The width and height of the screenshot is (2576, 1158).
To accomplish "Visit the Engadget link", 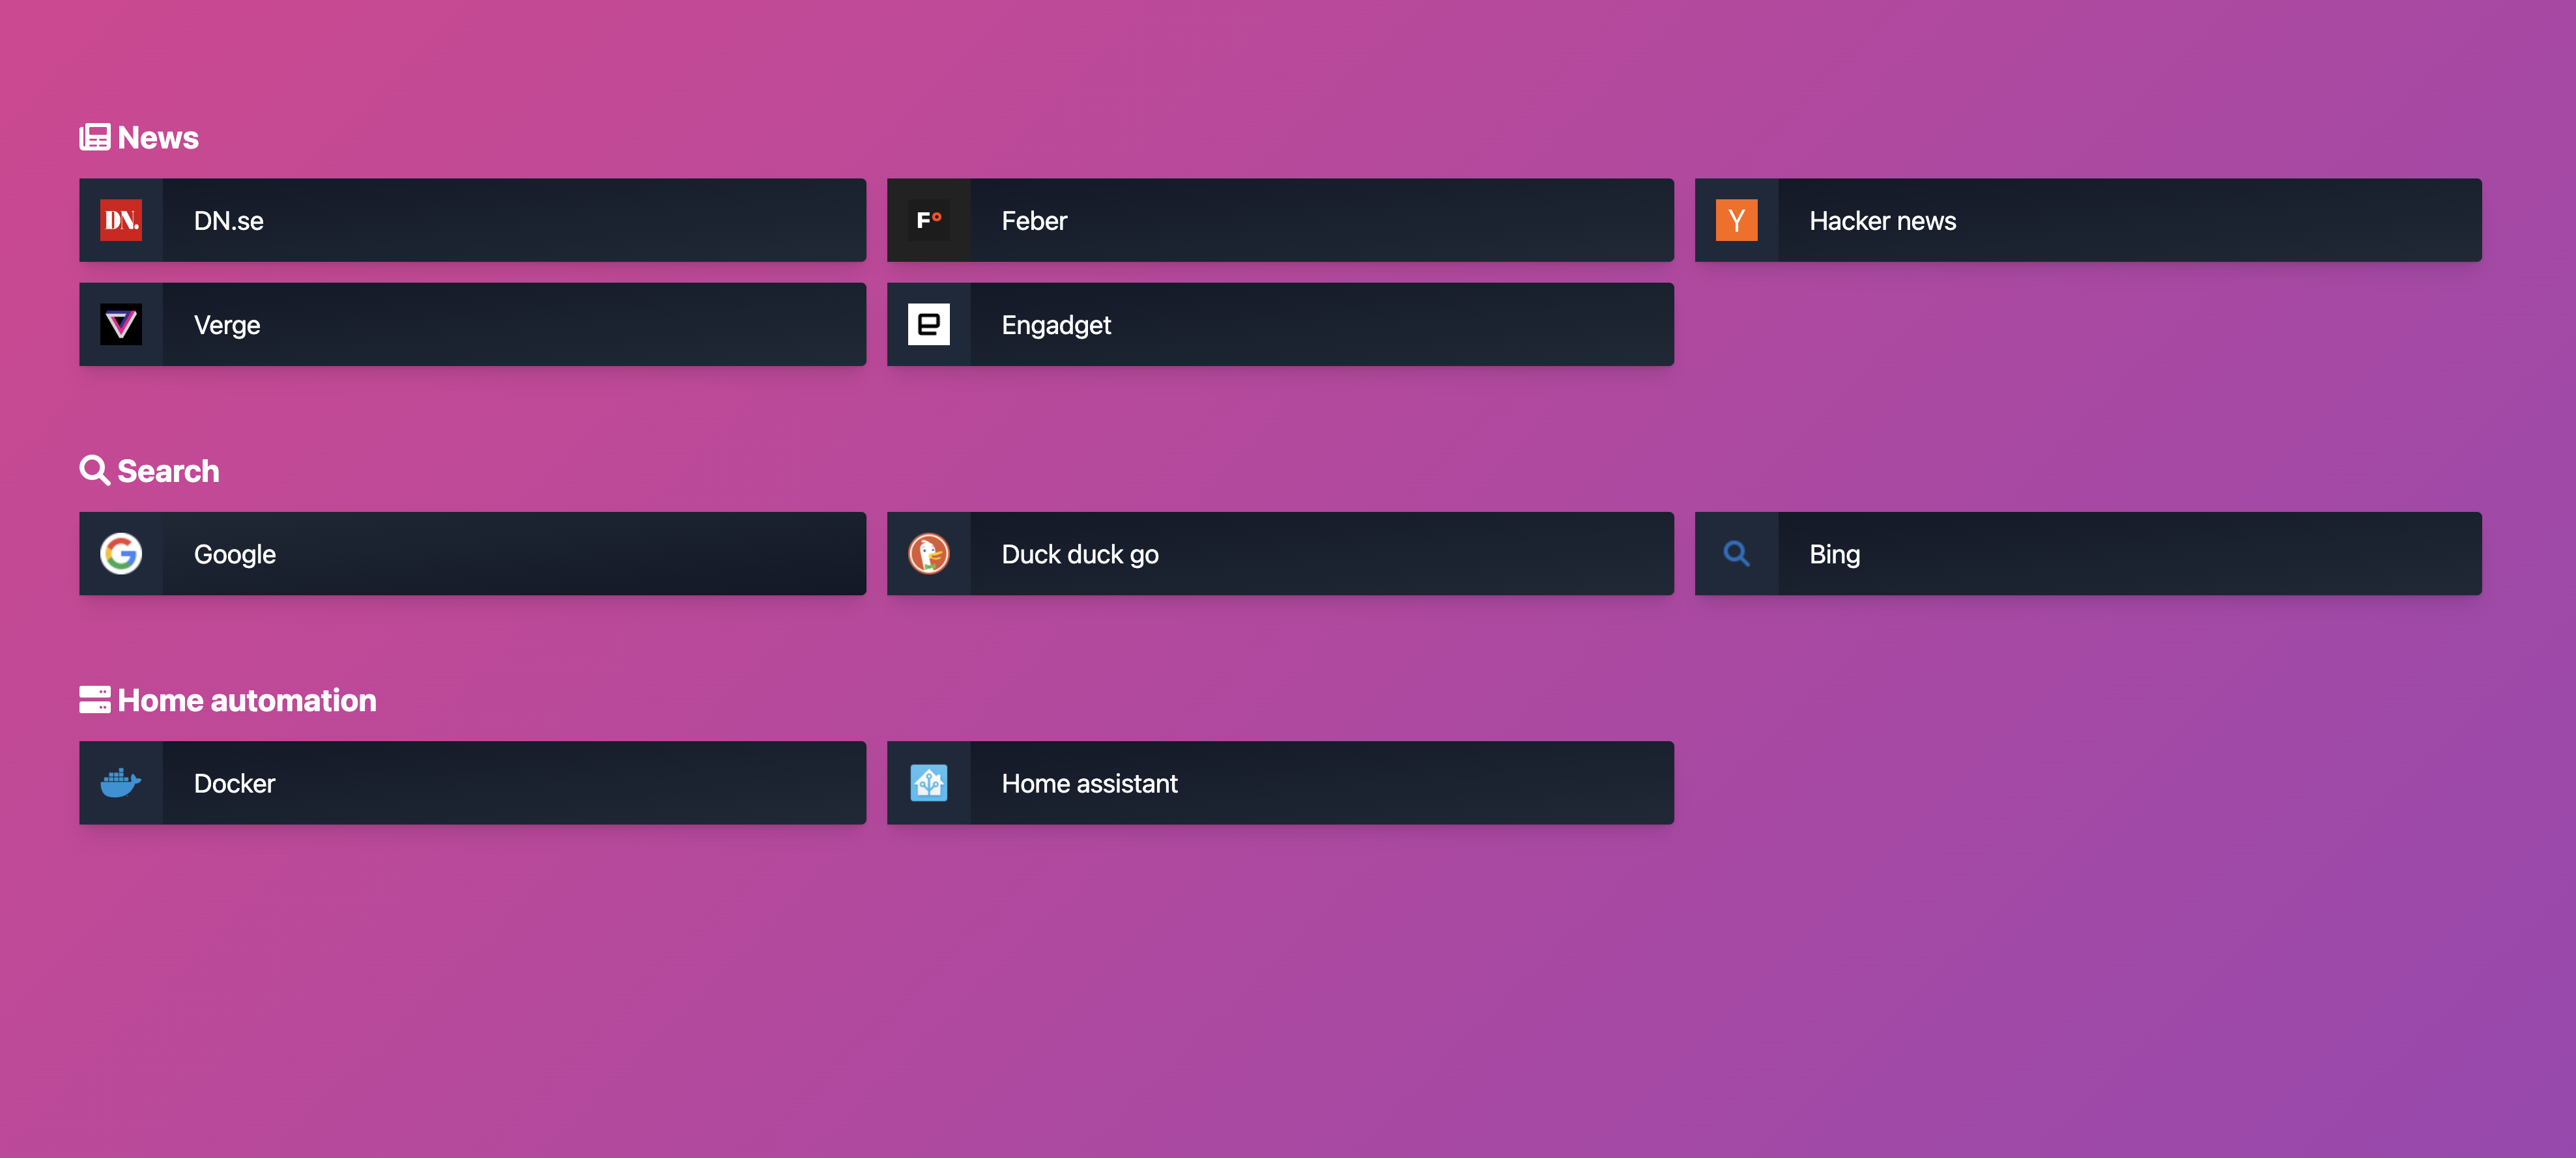I will pos(1056,325).
